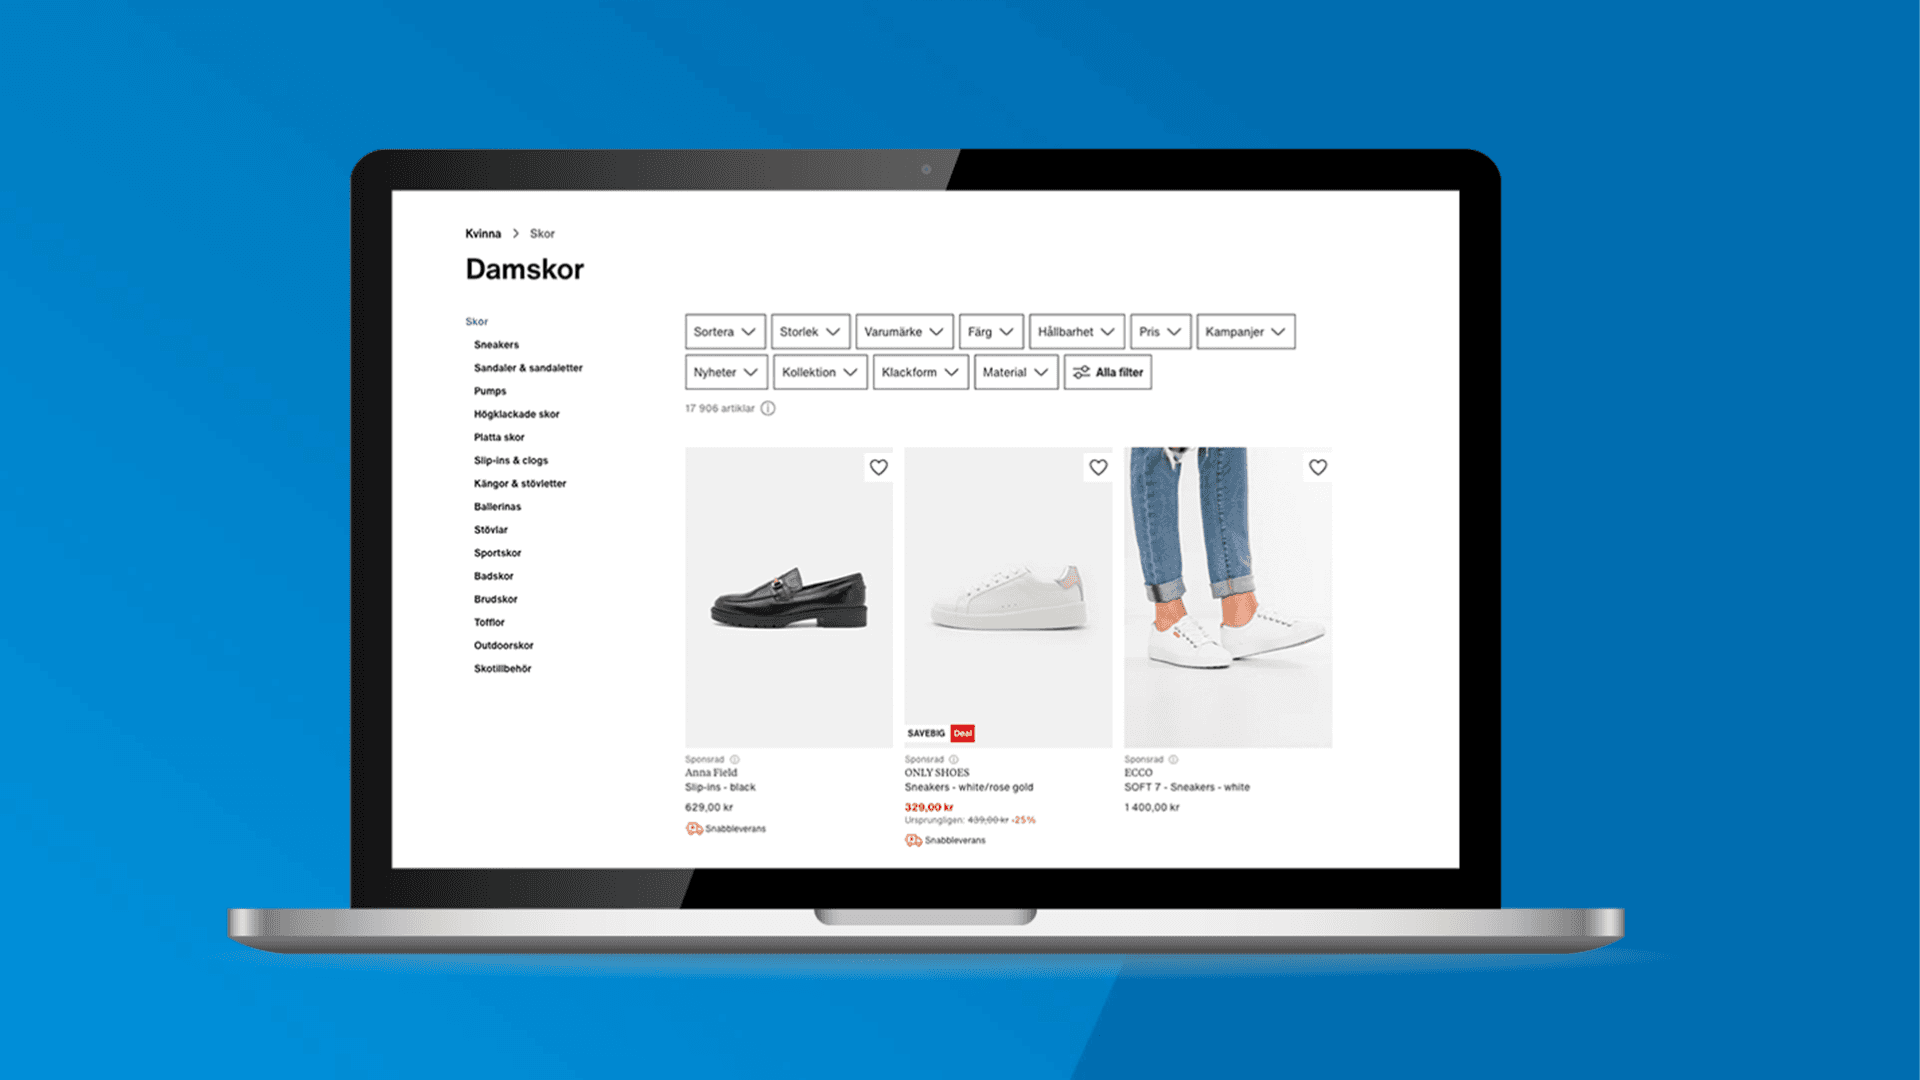
Task: Click the SAVEBIG Deal badge icon
Action: [x=944, y=733]
